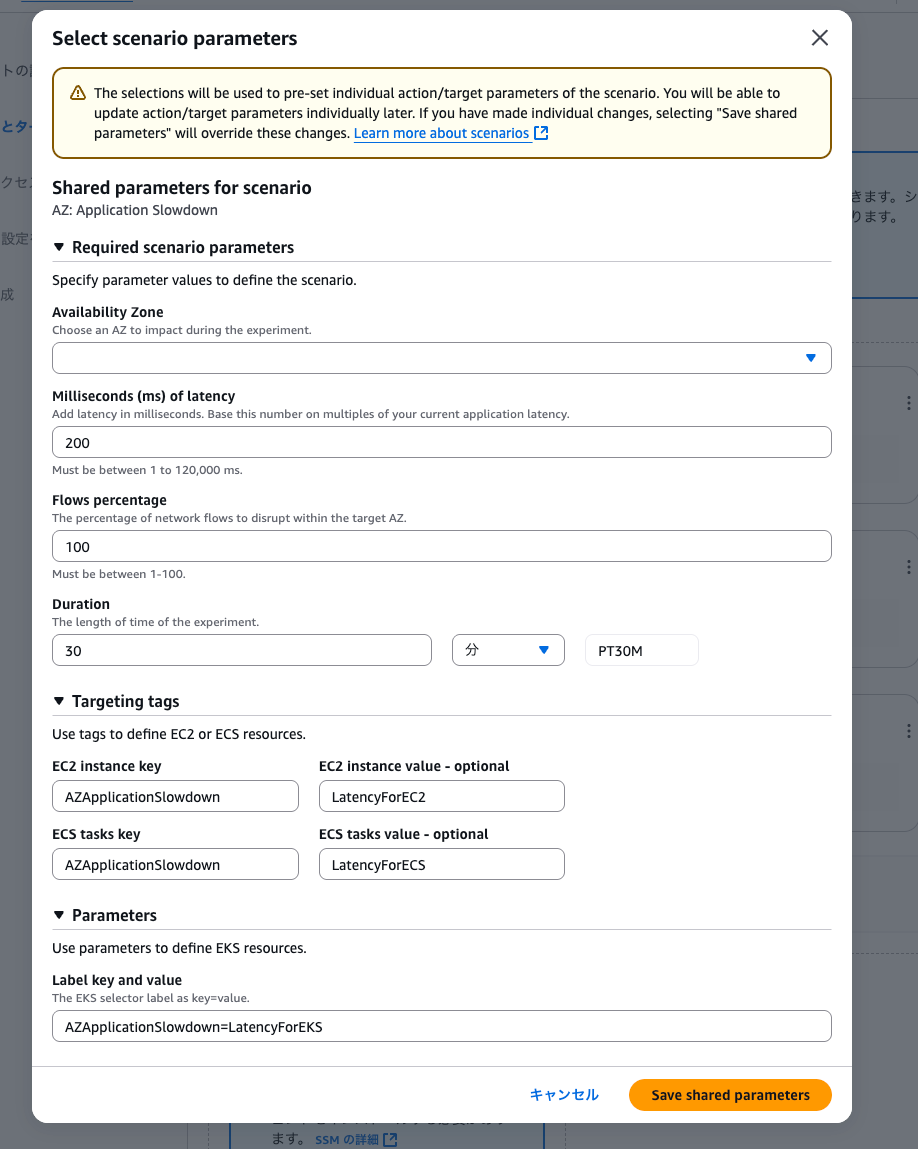The image size is (918, 1149).
Task: Open the Availability Zone dropdown
Action: pos(441,358)
